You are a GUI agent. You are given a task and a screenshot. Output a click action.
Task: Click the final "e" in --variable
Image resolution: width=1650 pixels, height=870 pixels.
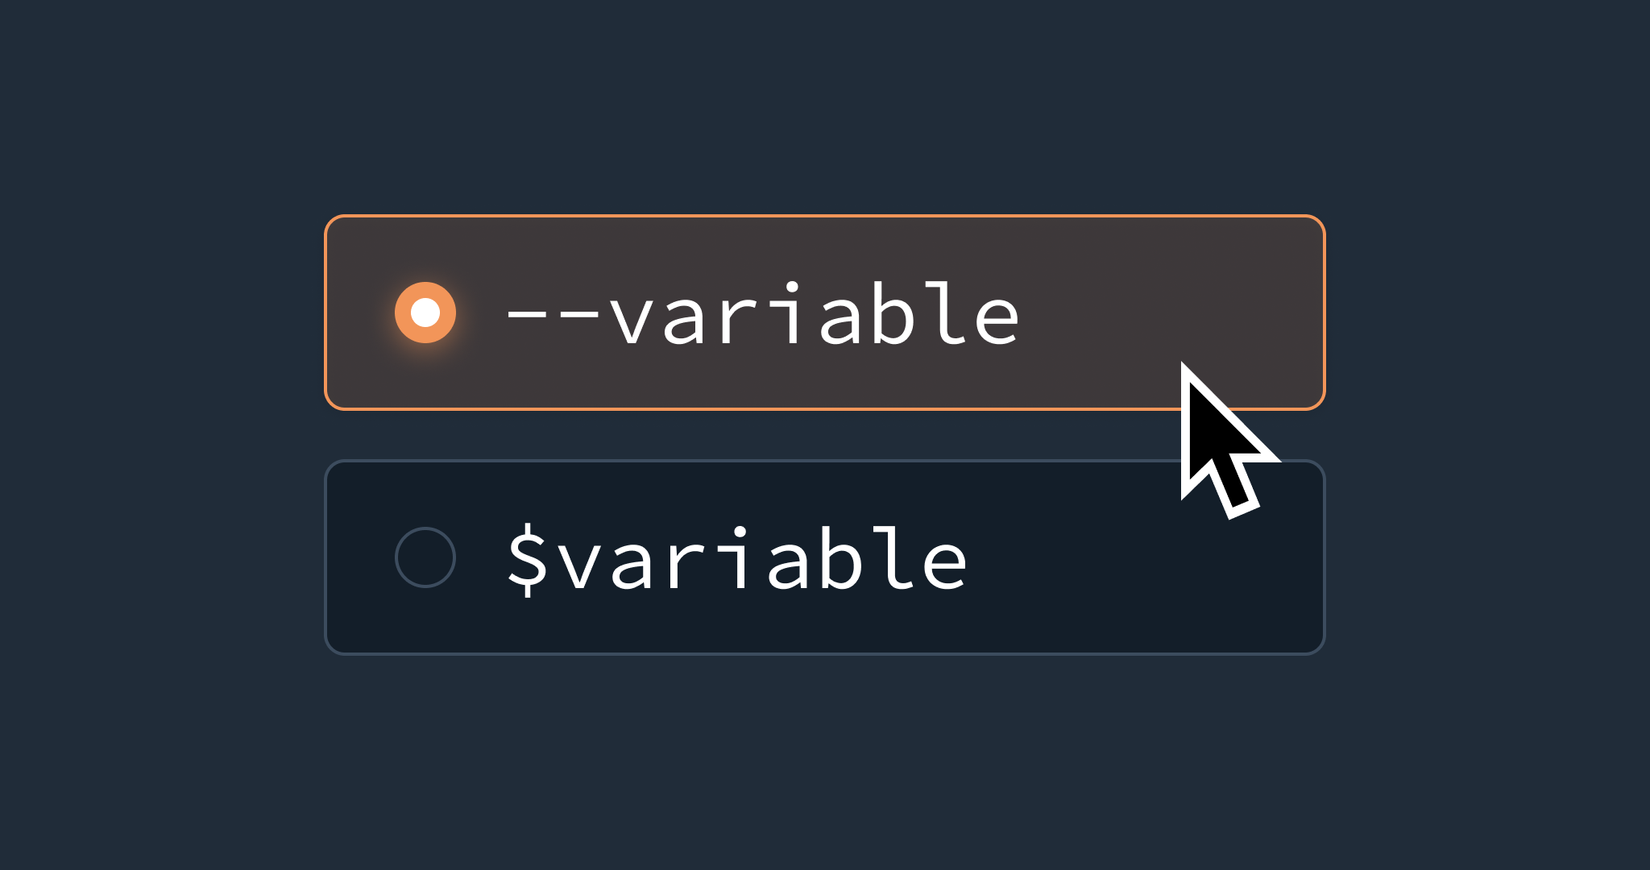[995, 320]
